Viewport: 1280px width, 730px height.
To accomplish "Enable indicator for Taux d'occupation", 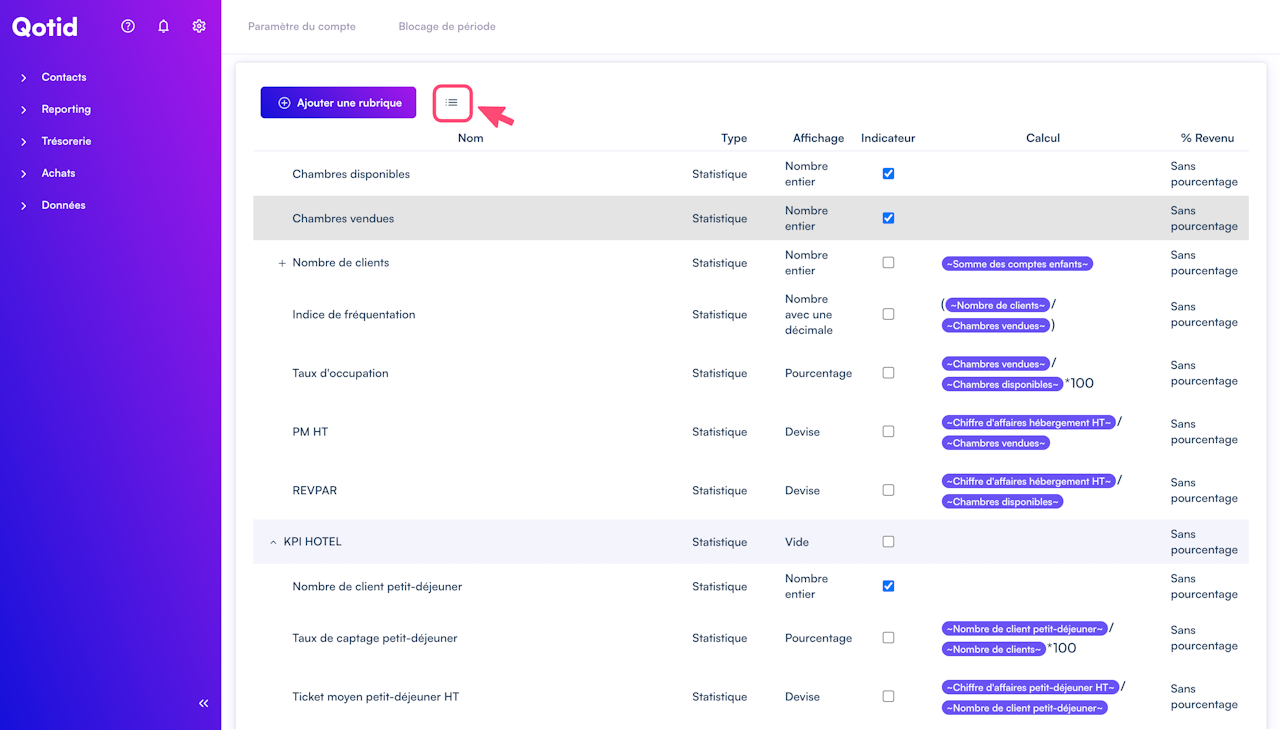I will point(888,373).
